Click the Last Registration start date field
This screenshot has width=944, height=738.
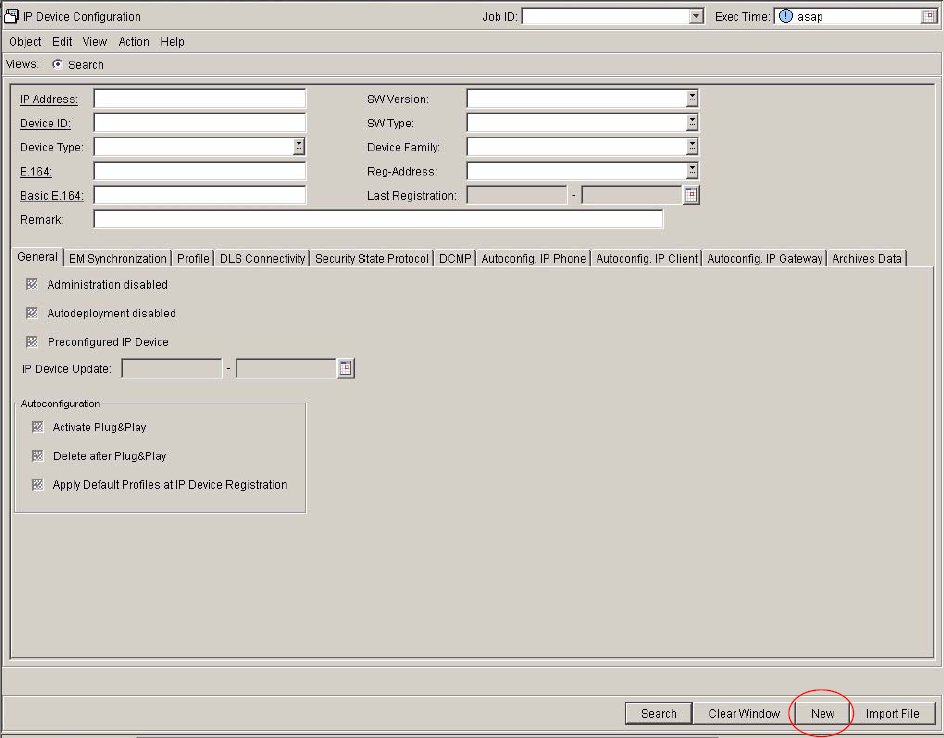point(517,195)
